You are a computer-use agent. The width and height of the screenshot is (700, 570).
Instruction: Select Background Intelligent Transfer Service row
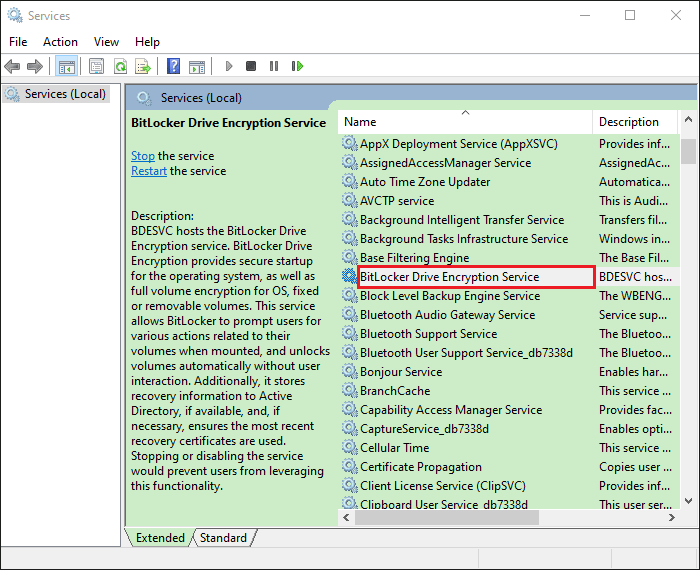509,220
